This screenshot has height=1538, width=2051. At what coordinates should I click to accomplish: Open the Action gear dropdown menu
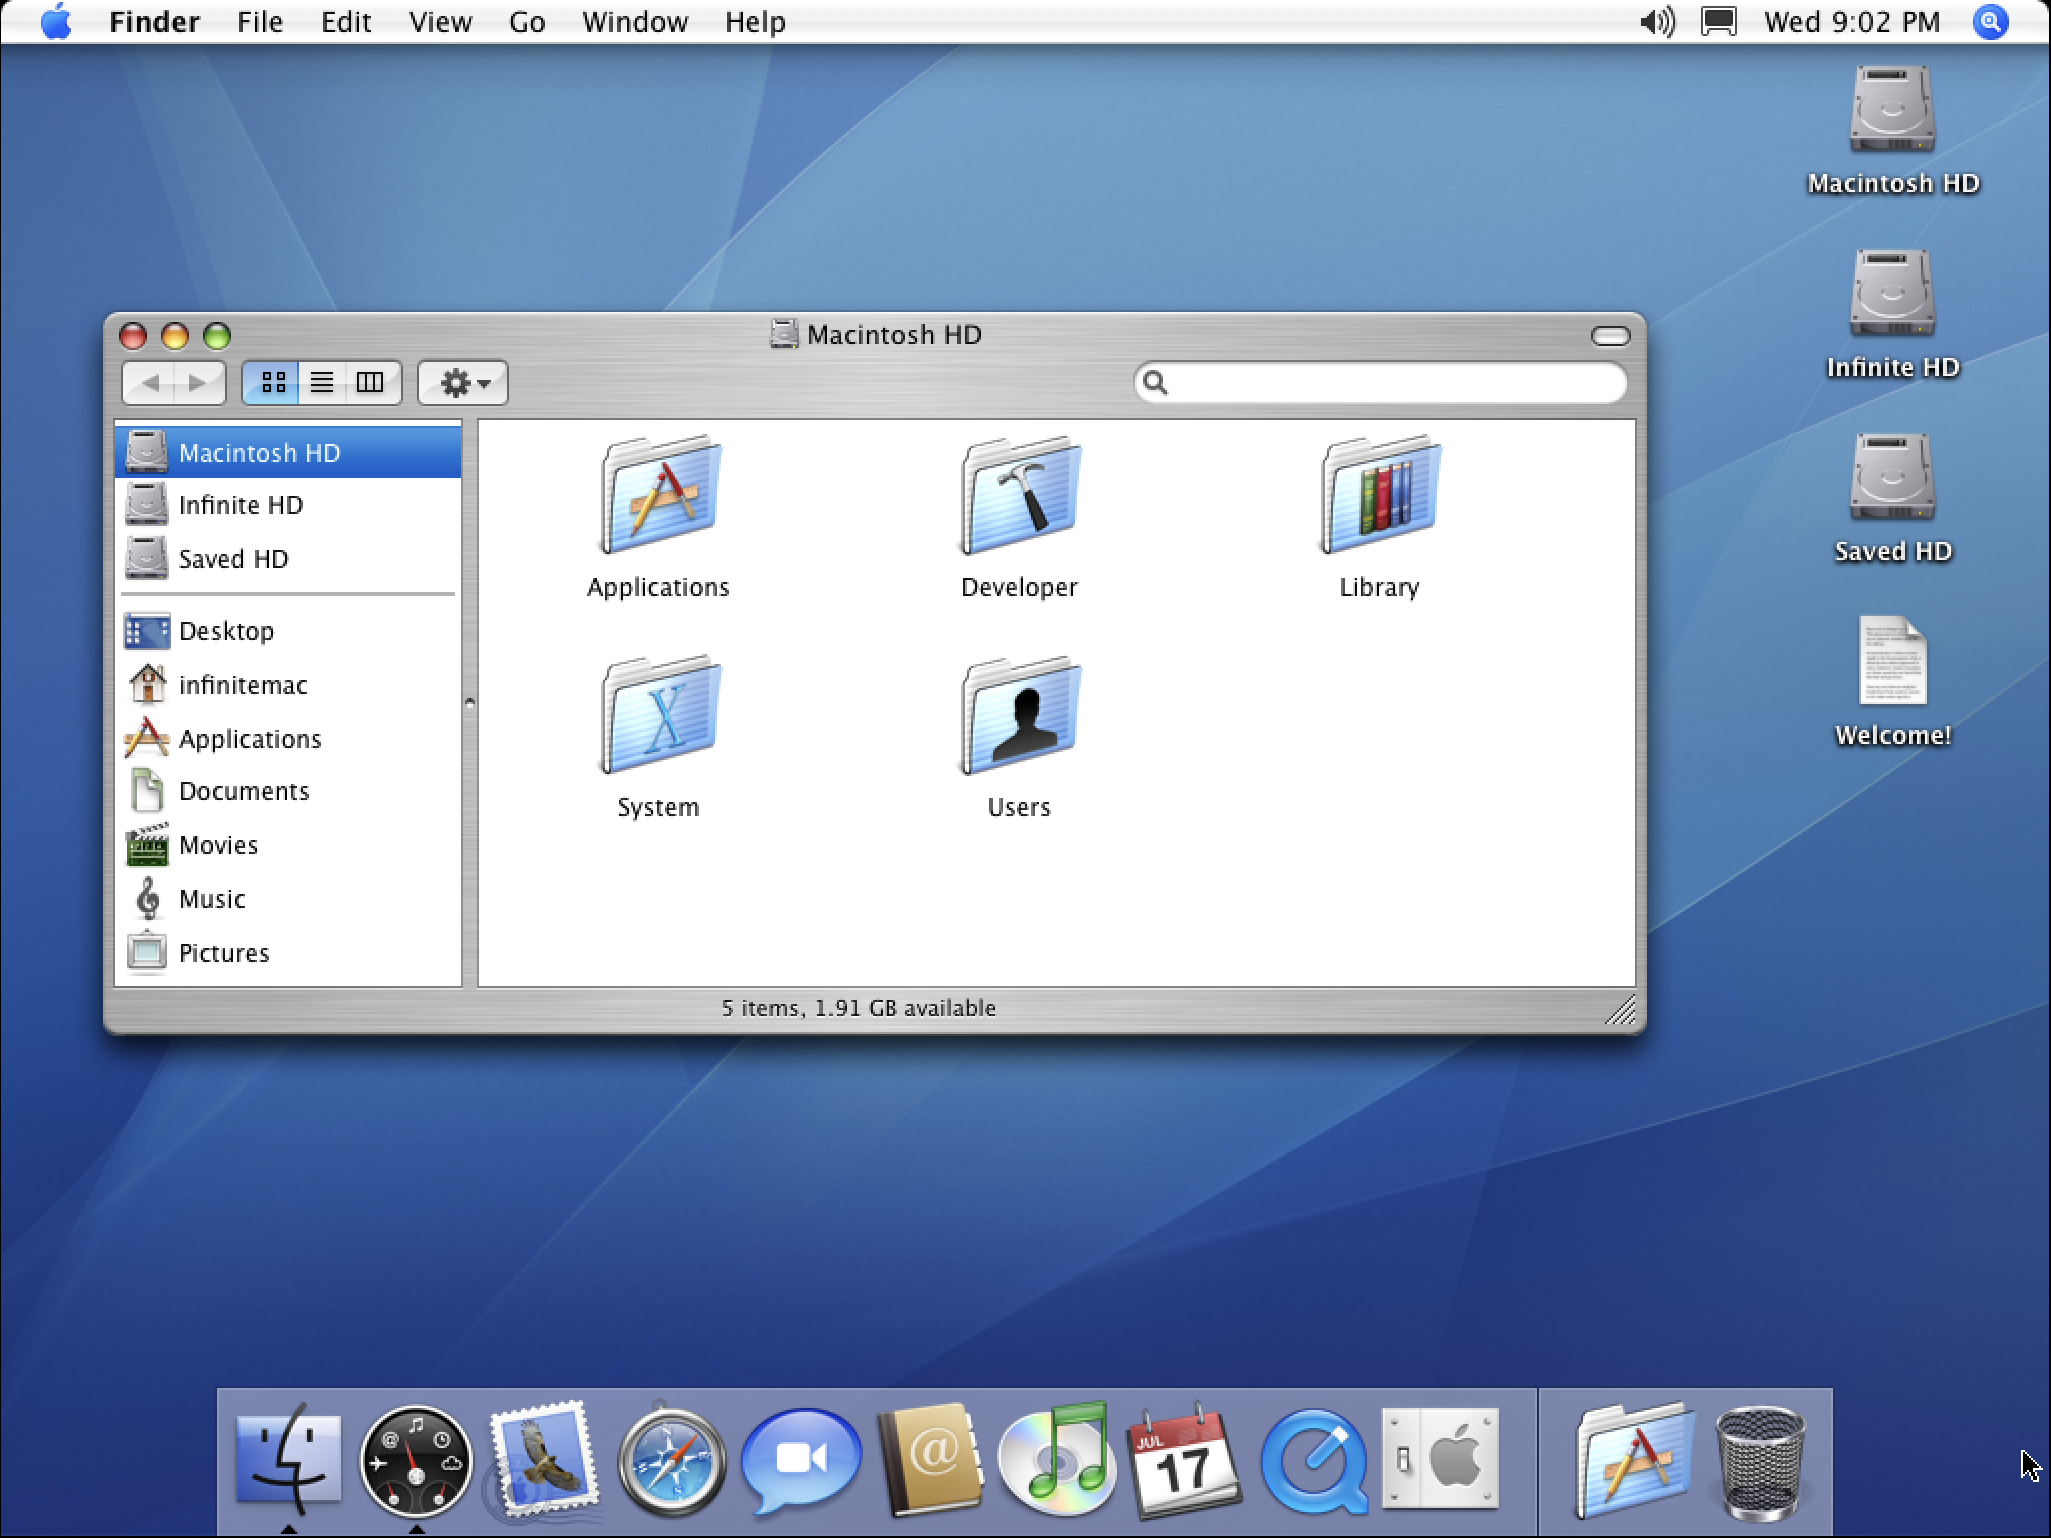(x=463, y=382)
